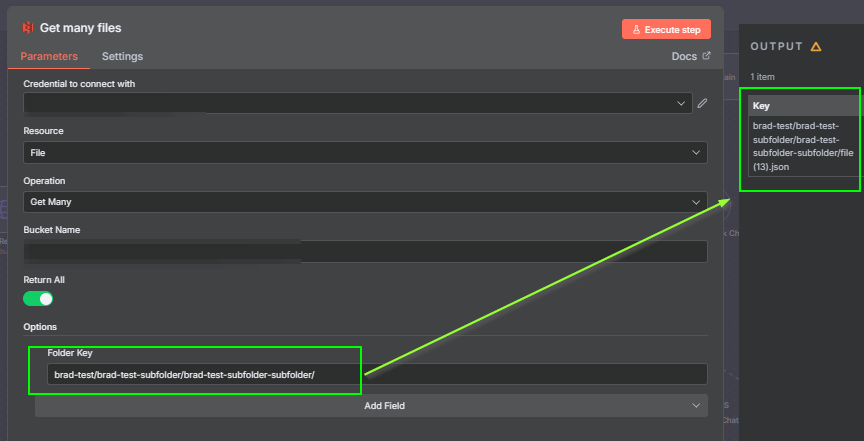Click the external link icon beside Docs

707,56
